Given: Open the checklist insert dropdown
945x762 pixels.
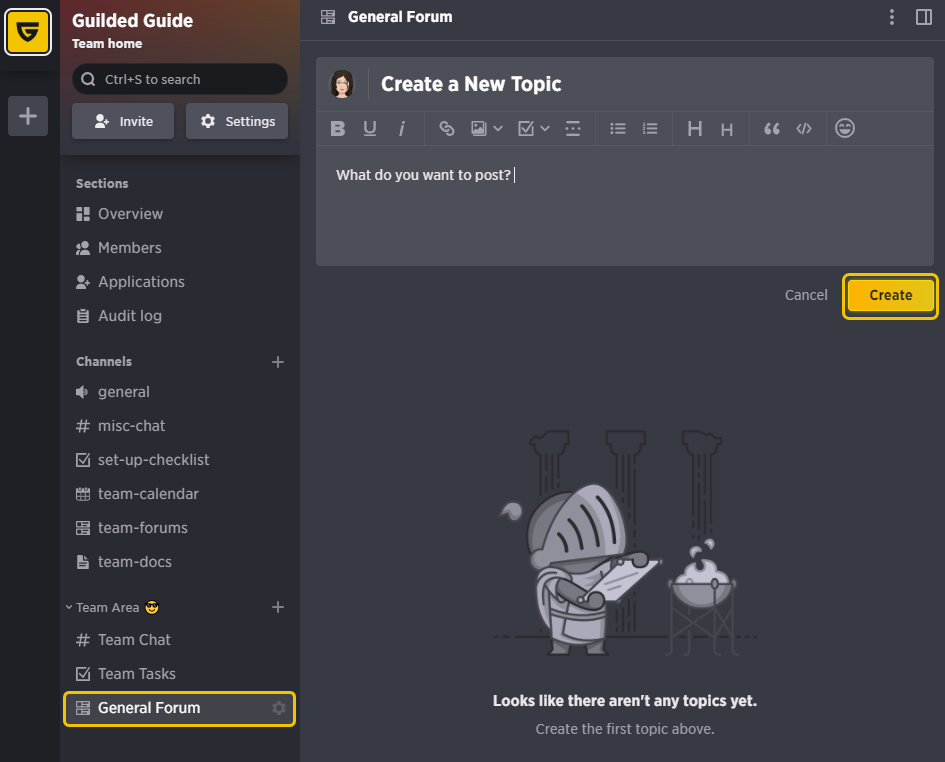Looking at the screenshot, I should (534, 129).
